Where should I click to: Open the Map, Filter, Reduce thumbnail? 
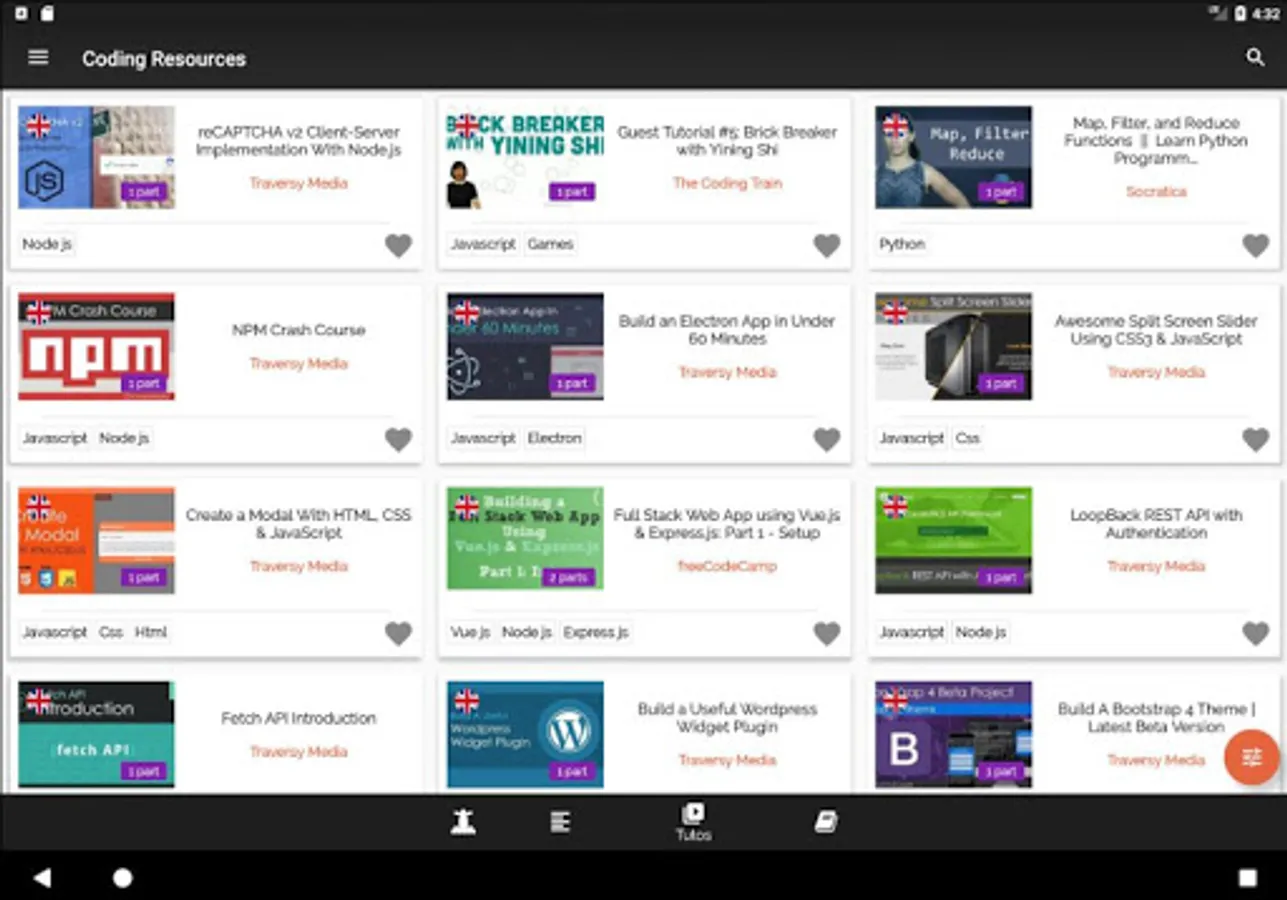953,157
